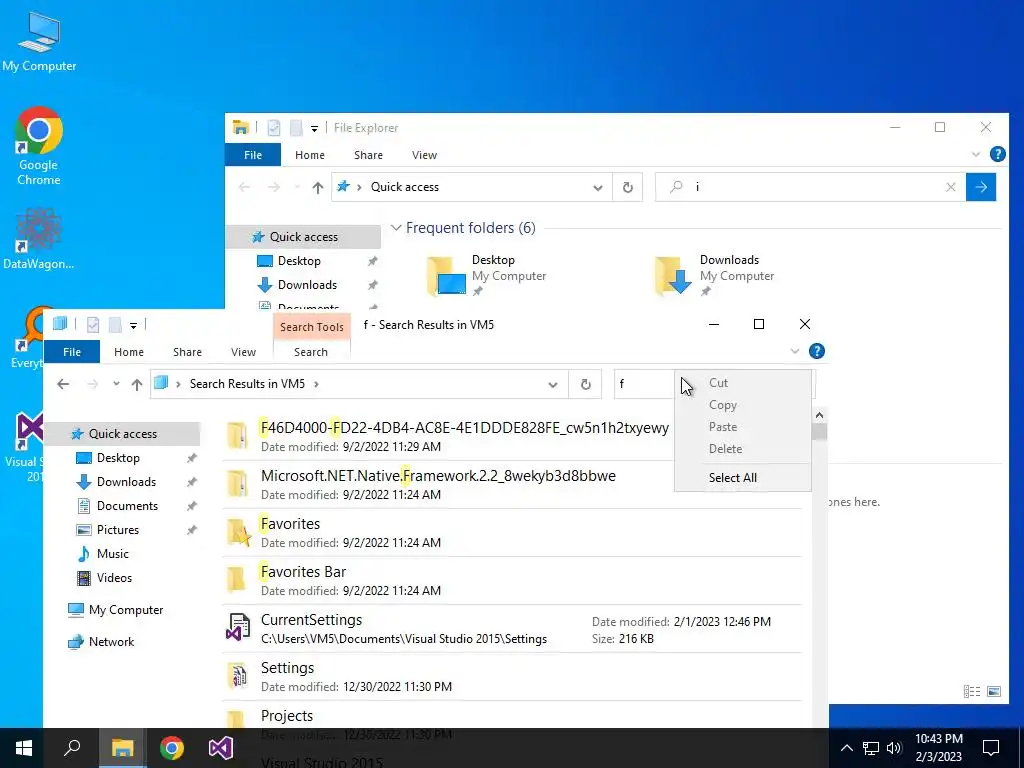Open Search tab under Search Tools
Viewport: 1024px width, 768px height.
pos(311,352)
